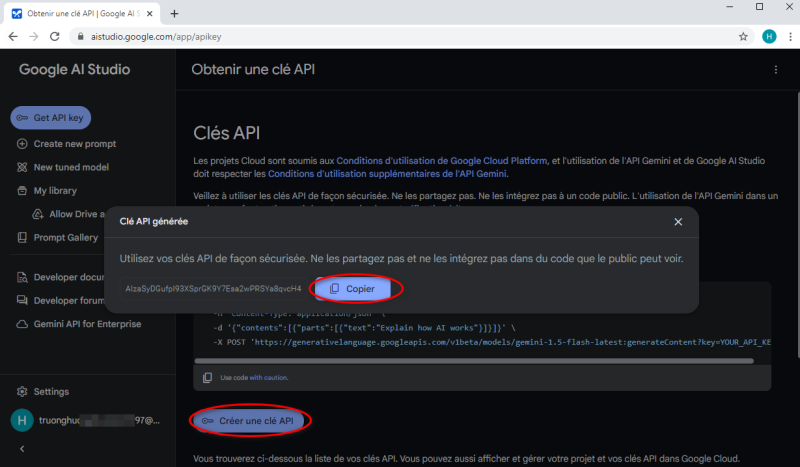Viewport: 800px width, 467px height.
Task: View site info lock icon
Action: tap(80, 37)
